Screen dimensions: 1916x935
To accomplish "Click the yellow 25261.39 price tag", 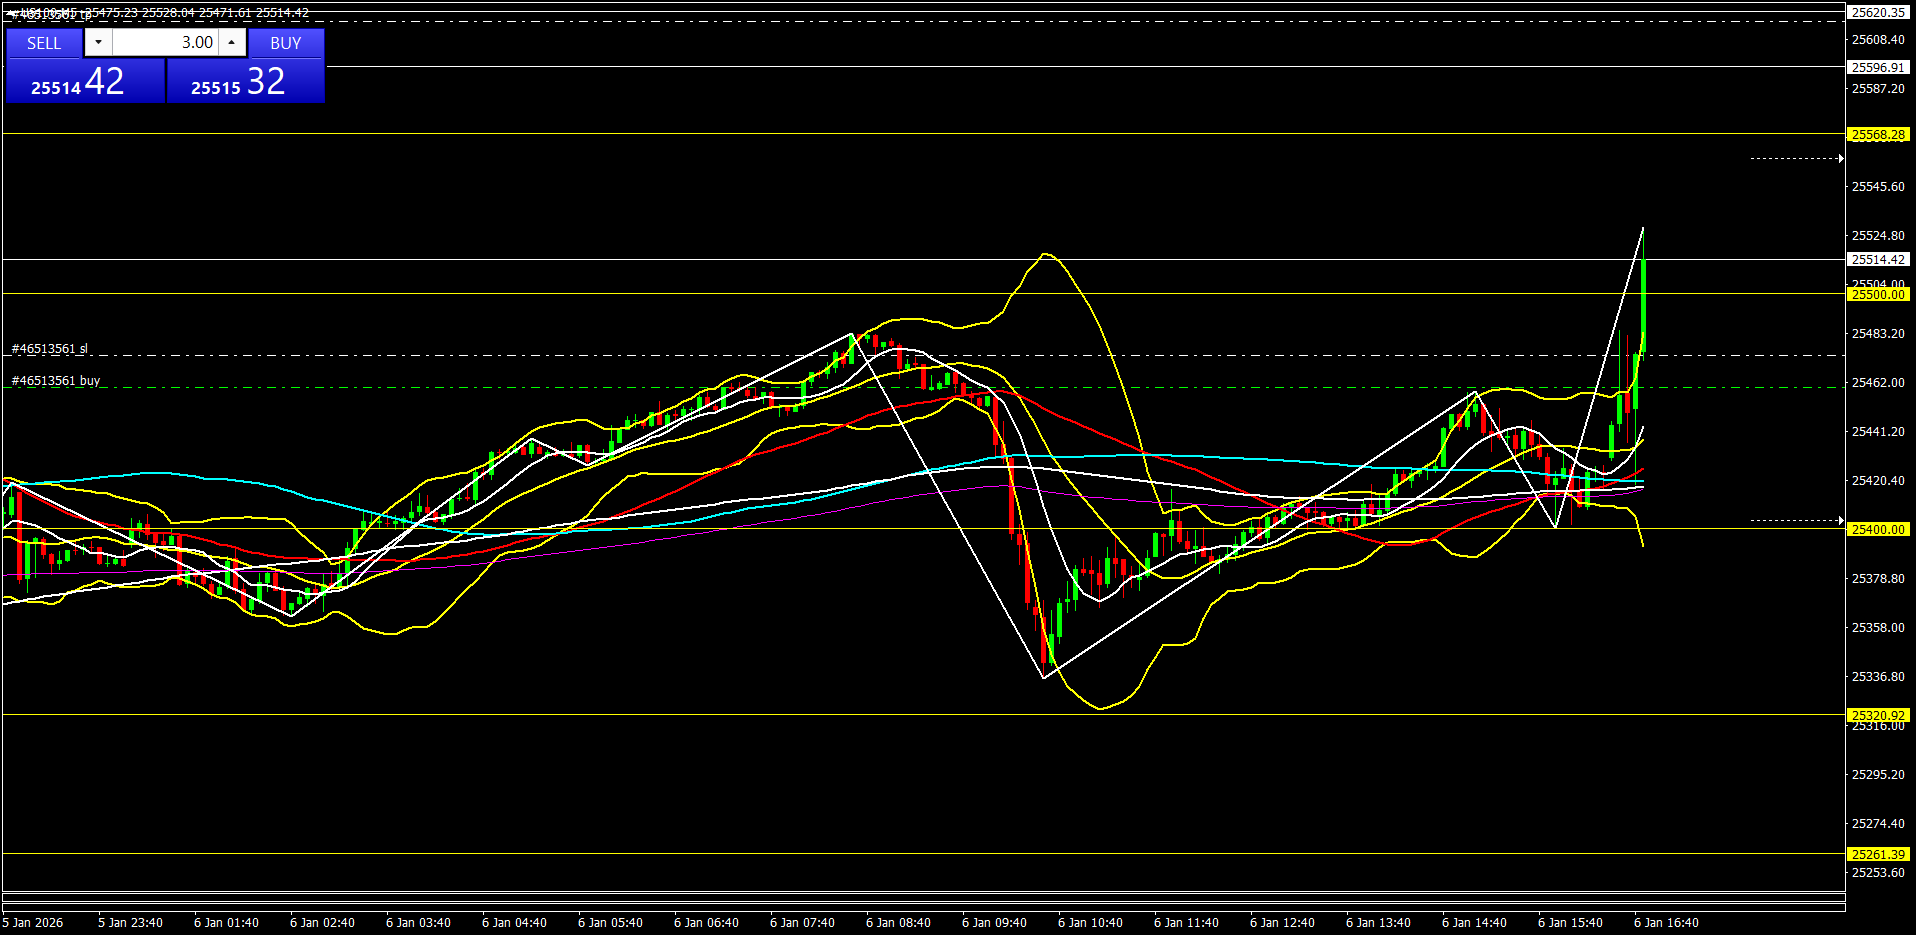I will [1877, 854].
